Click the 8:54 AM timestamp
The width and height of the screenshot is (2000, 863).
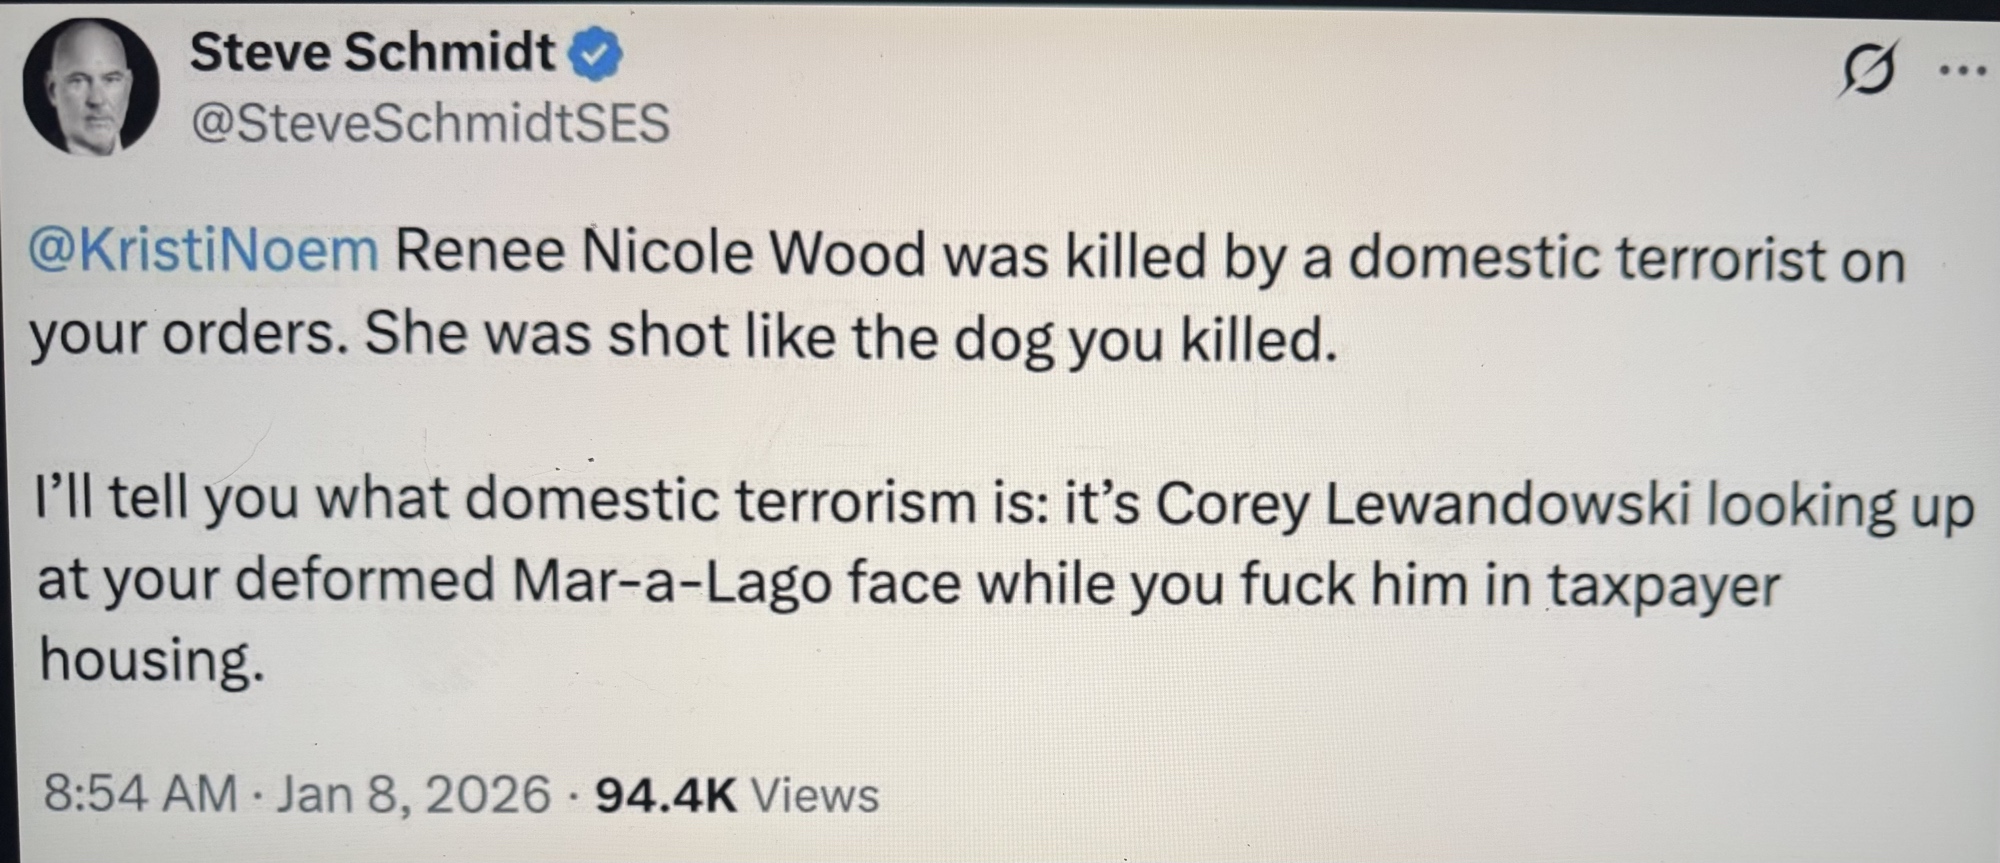point(140,795)
